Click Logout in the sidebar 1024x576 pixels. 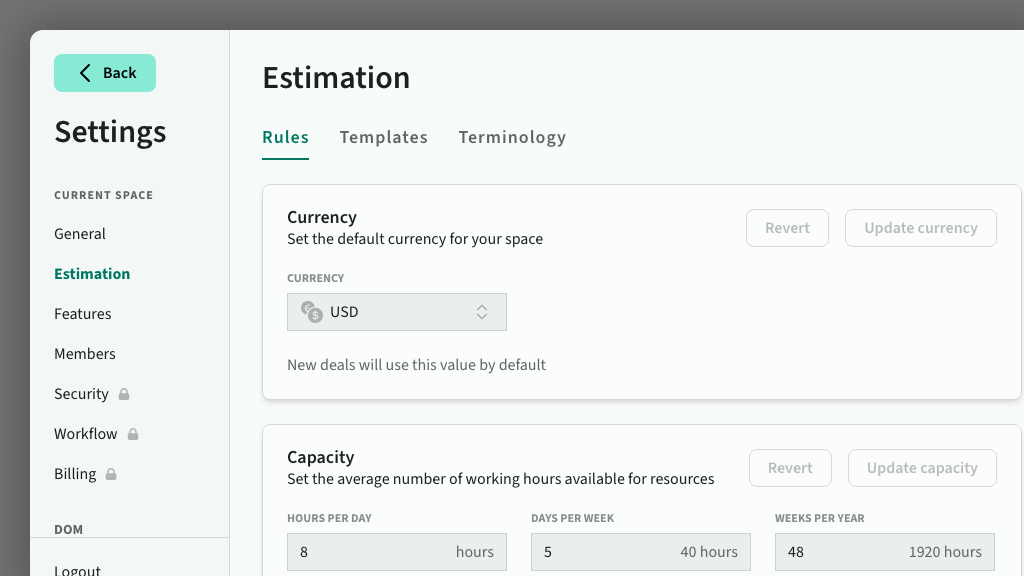(77, 569)
